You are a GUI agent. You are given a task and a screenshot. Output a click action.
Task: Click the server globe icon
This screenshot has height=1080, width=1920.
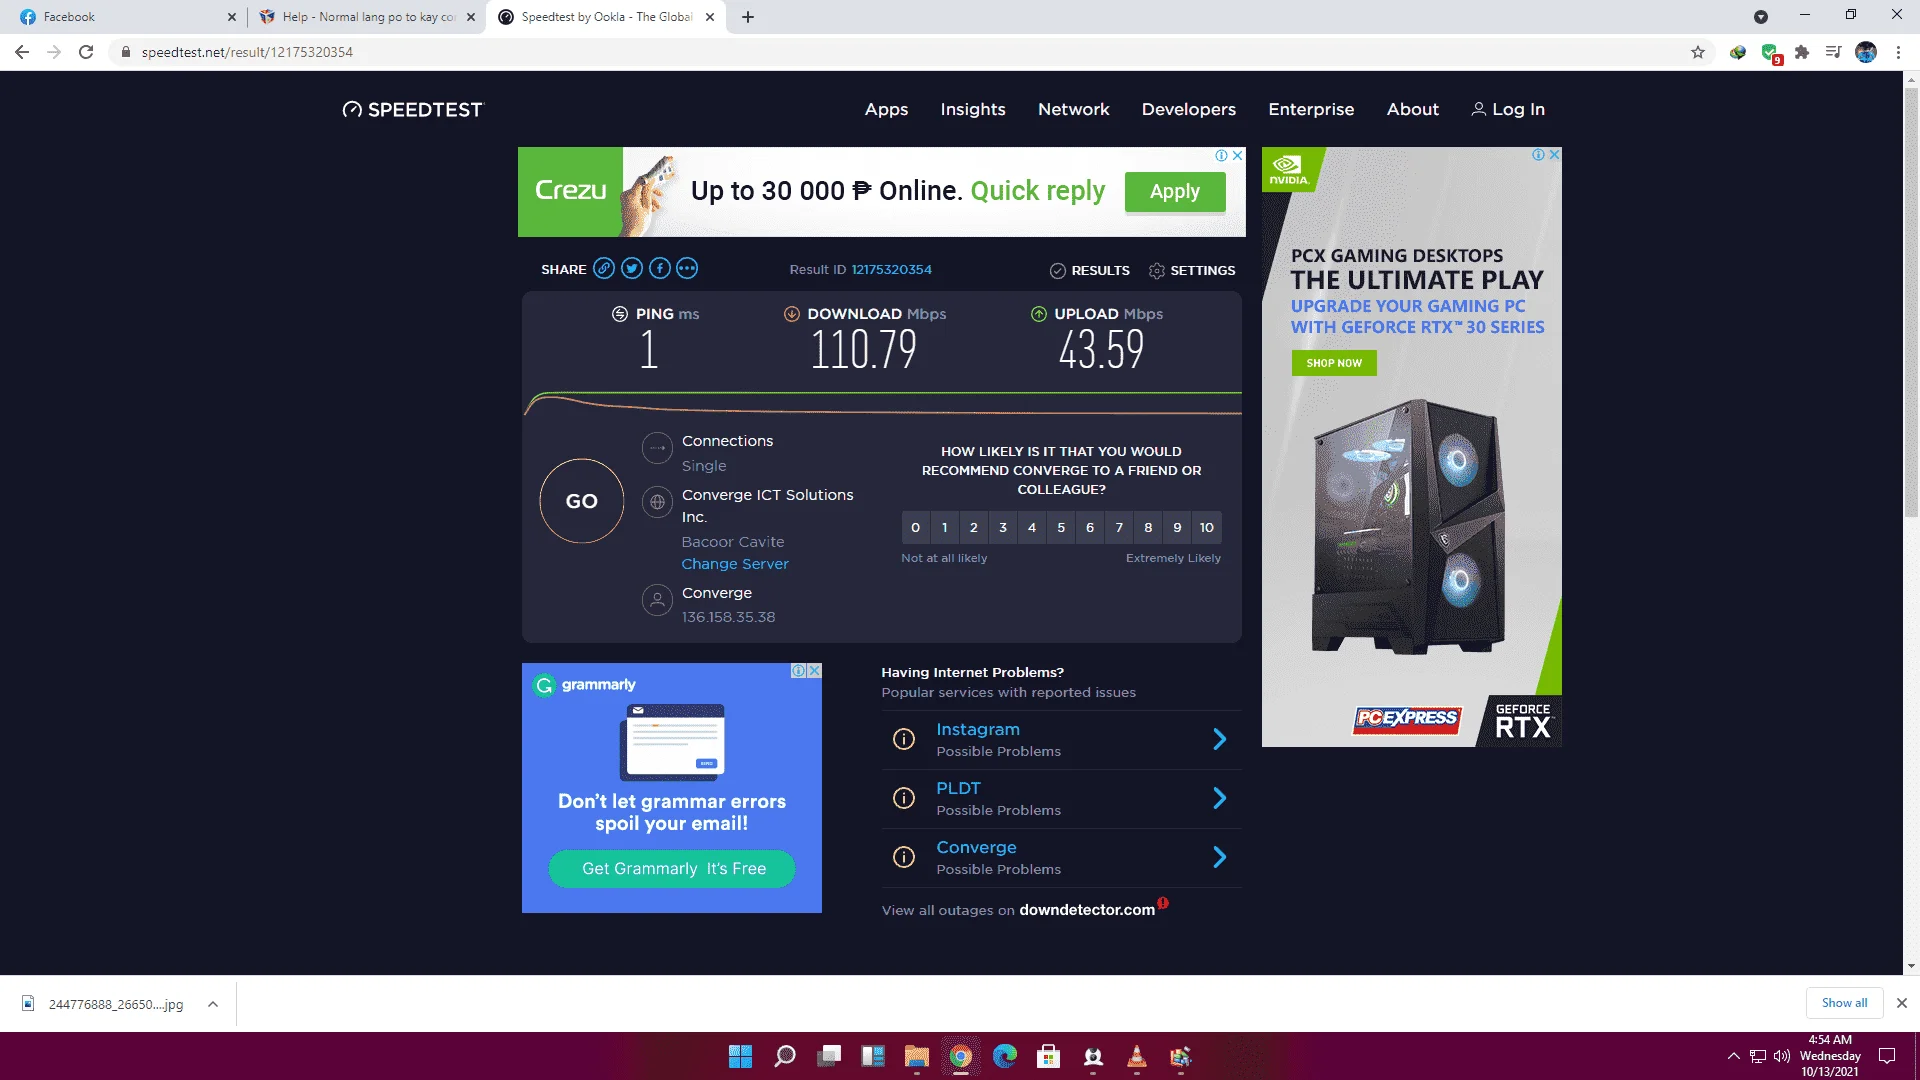tap(657, 502)
